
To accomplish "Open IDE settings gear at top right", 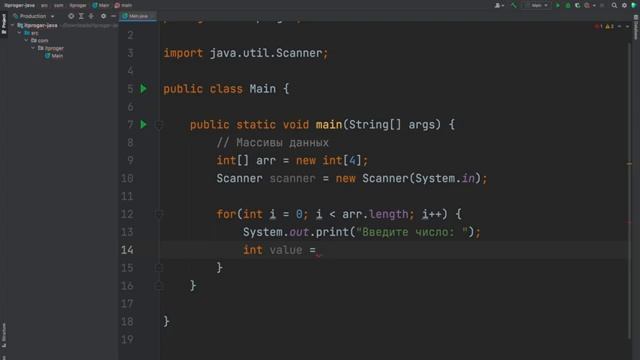I will pos(624,5).
